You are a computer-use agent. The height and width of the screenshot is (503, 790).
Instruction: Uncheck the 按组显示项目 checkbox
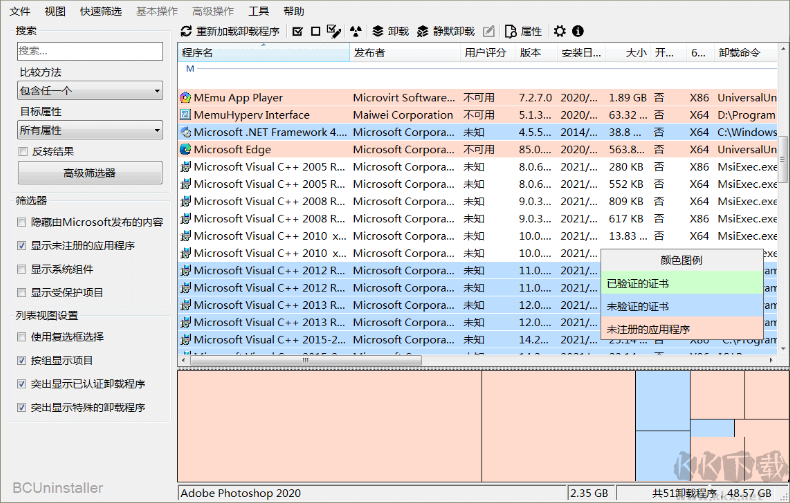click(23, 360)
